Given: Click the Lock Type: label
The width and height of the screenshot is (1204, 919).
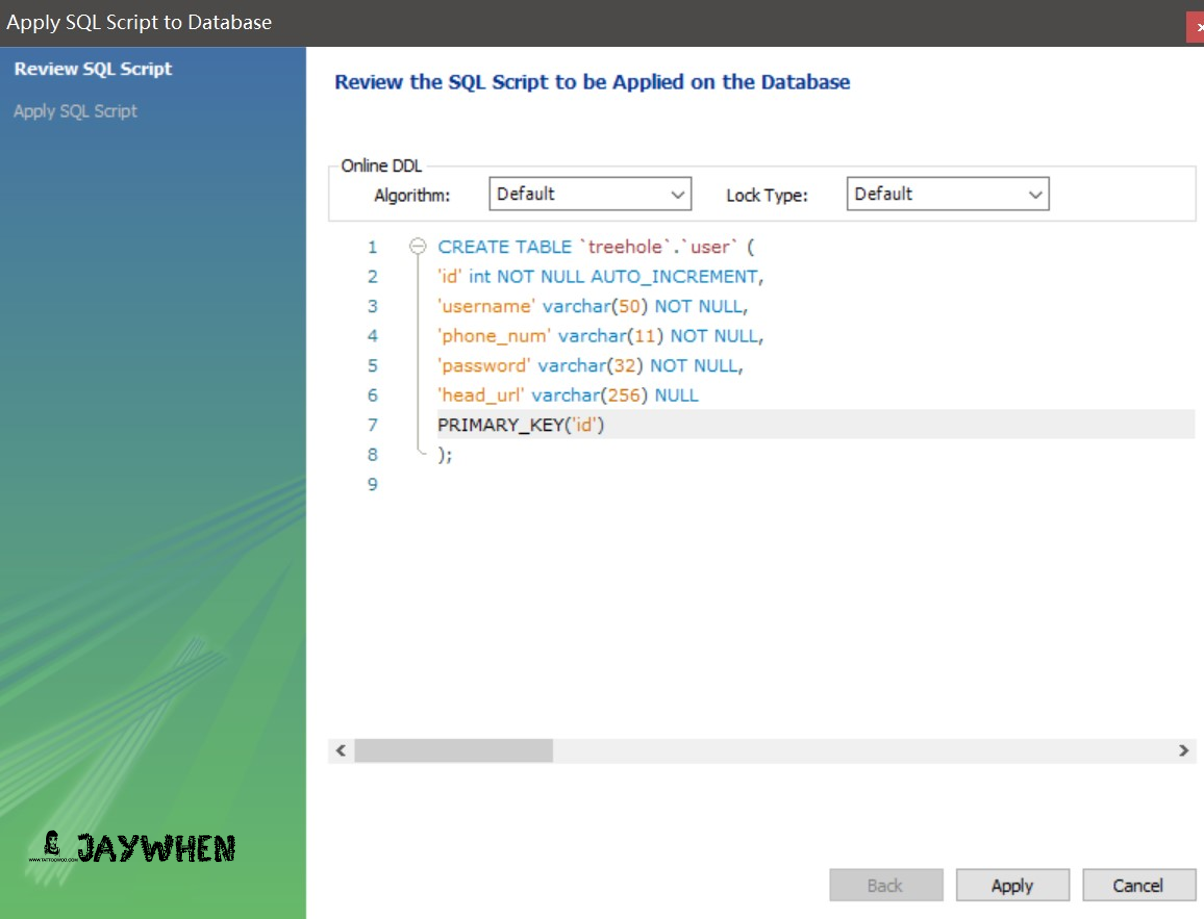Looking at the screenshot, I should pos(767,195).
